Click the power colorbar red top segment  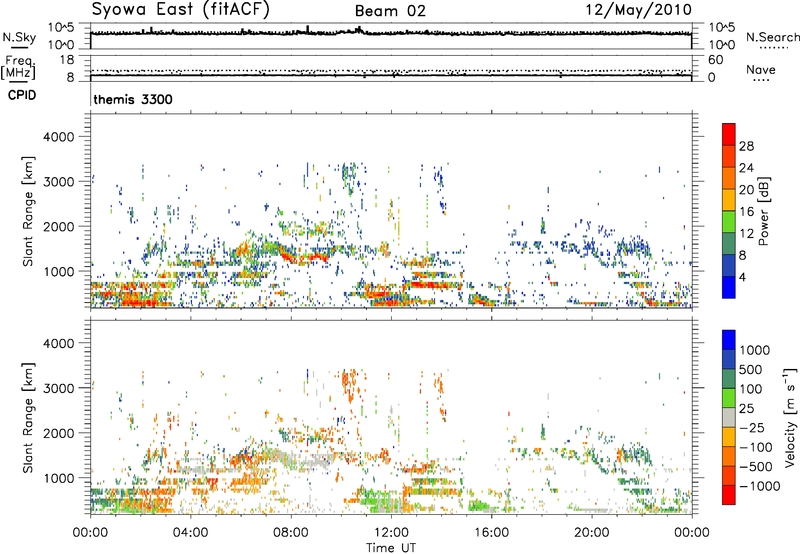click(729, 134)
